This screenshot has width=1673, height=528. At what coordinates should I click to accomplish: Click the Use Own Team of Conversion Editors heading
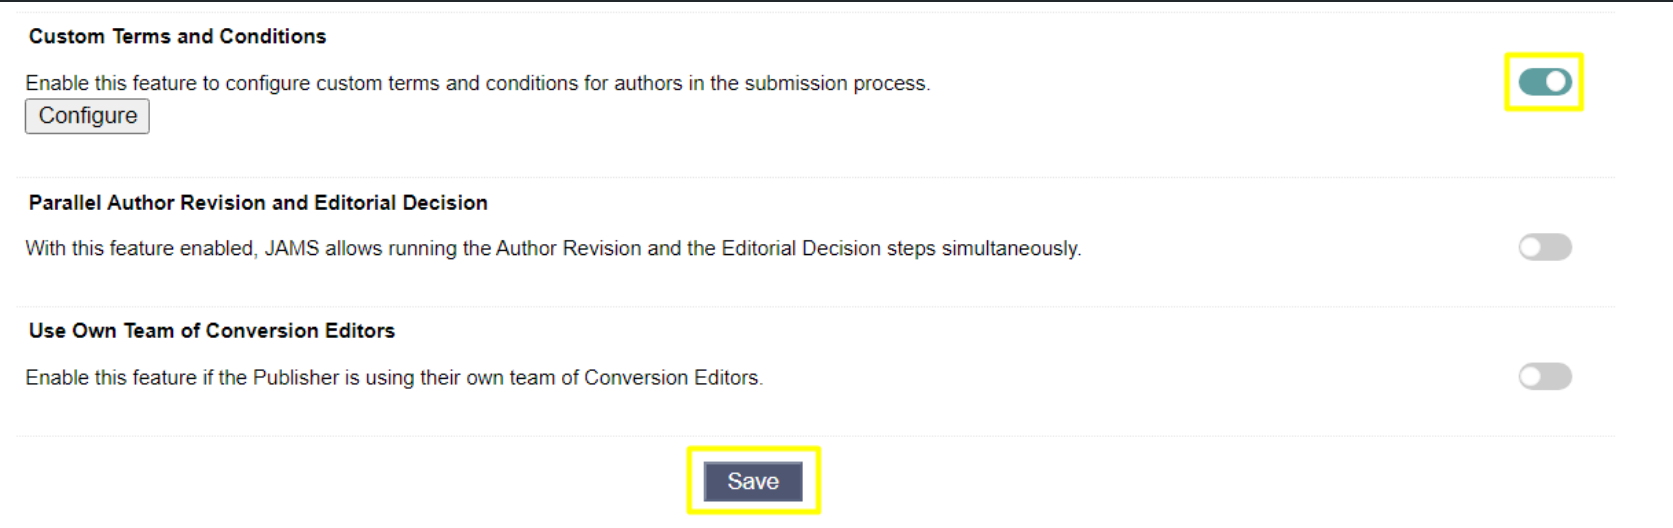point(212,331)
